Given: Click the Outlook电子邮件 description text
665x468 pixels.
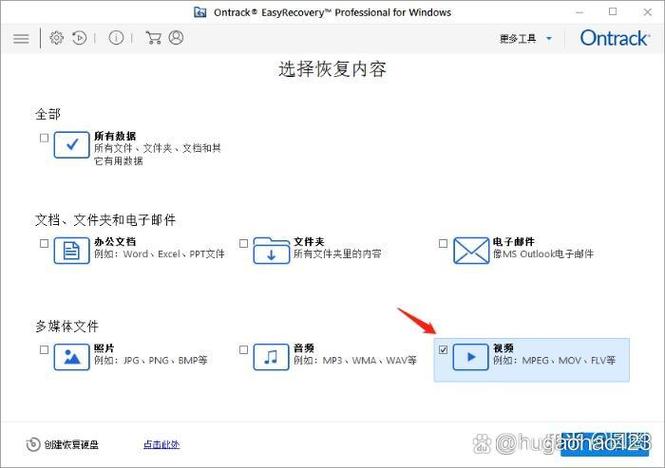Looking at the screenshot, I should coord(543,254).
